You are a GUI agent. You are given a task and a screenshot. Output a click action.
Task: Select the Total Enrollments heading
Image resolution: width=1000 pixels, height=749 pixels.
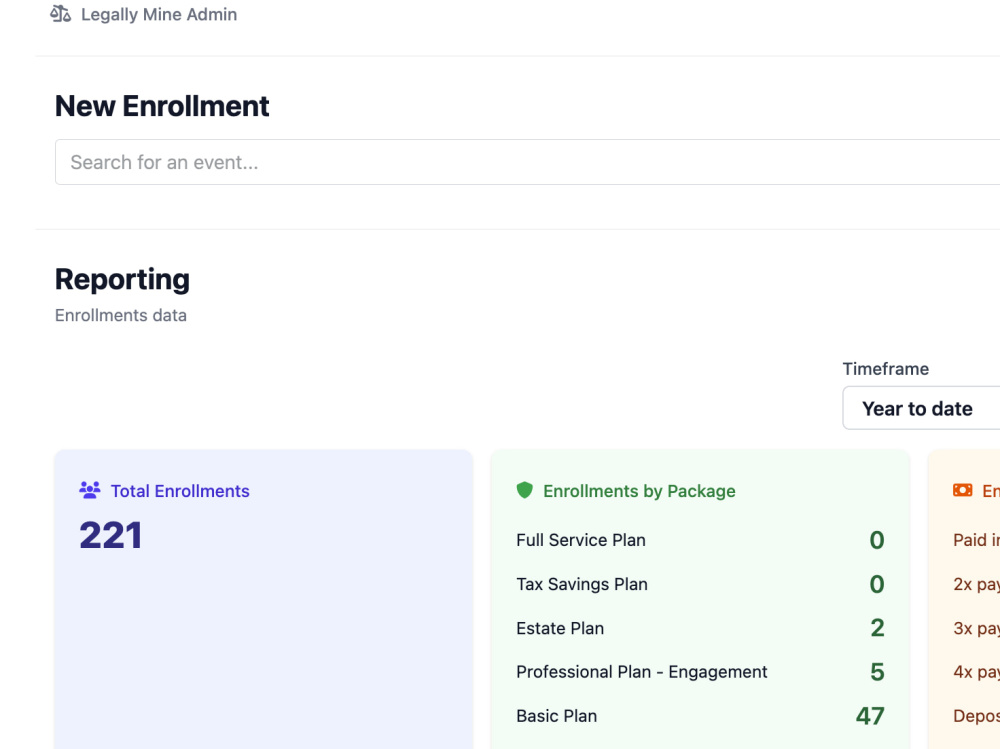point(180,491)
